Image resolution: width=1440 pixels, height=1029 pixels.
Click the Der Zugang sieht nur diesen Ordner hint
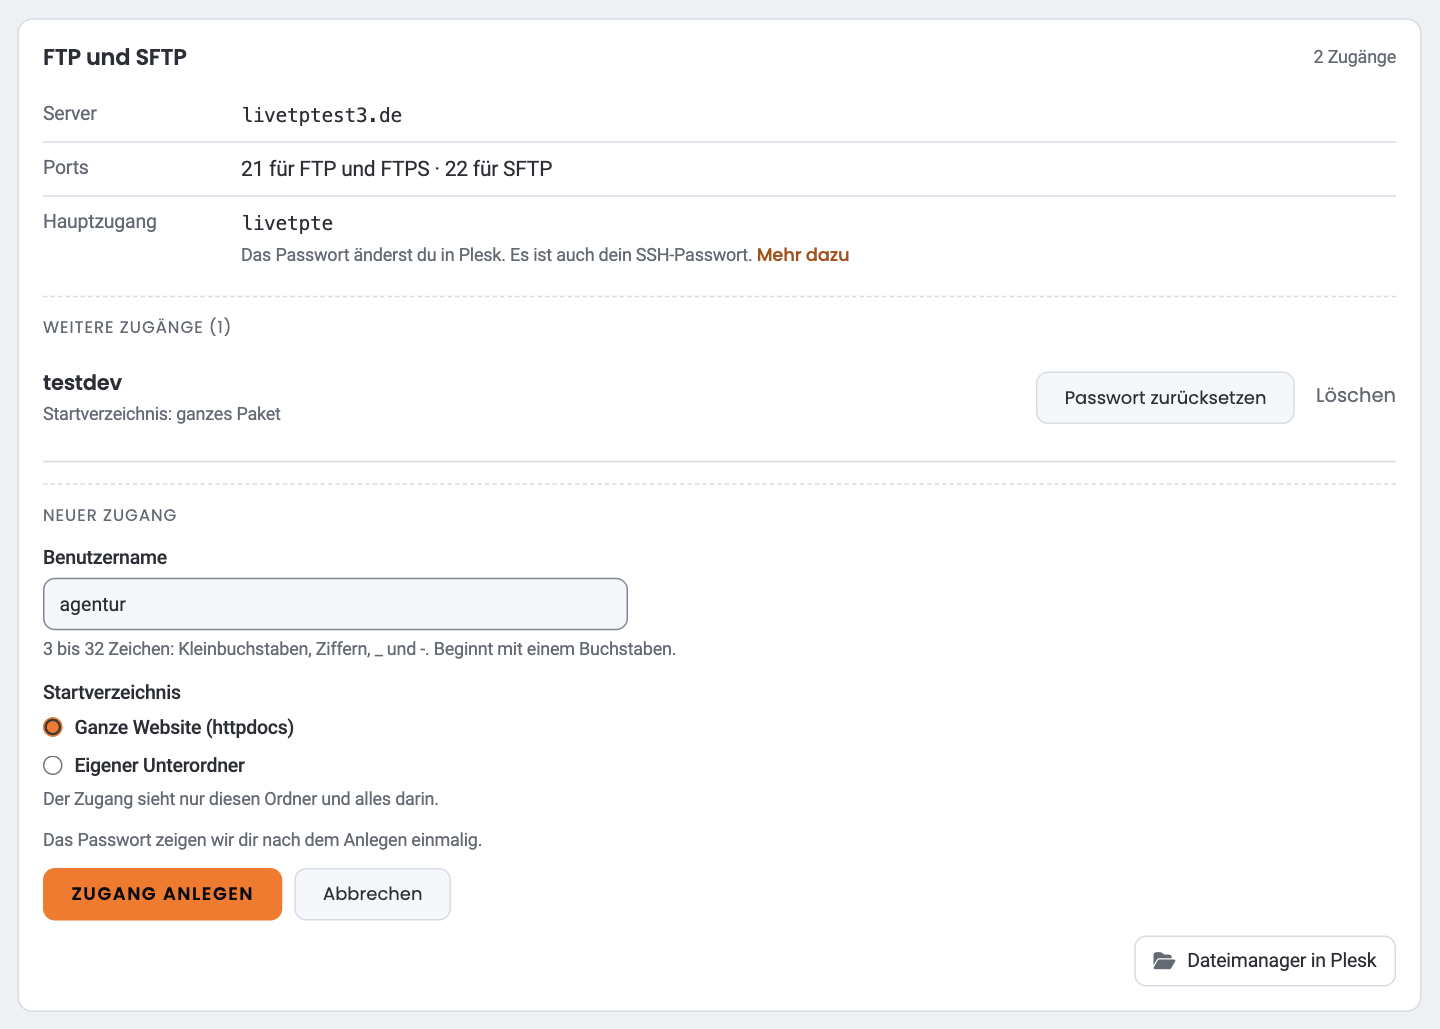click(241, 799)
